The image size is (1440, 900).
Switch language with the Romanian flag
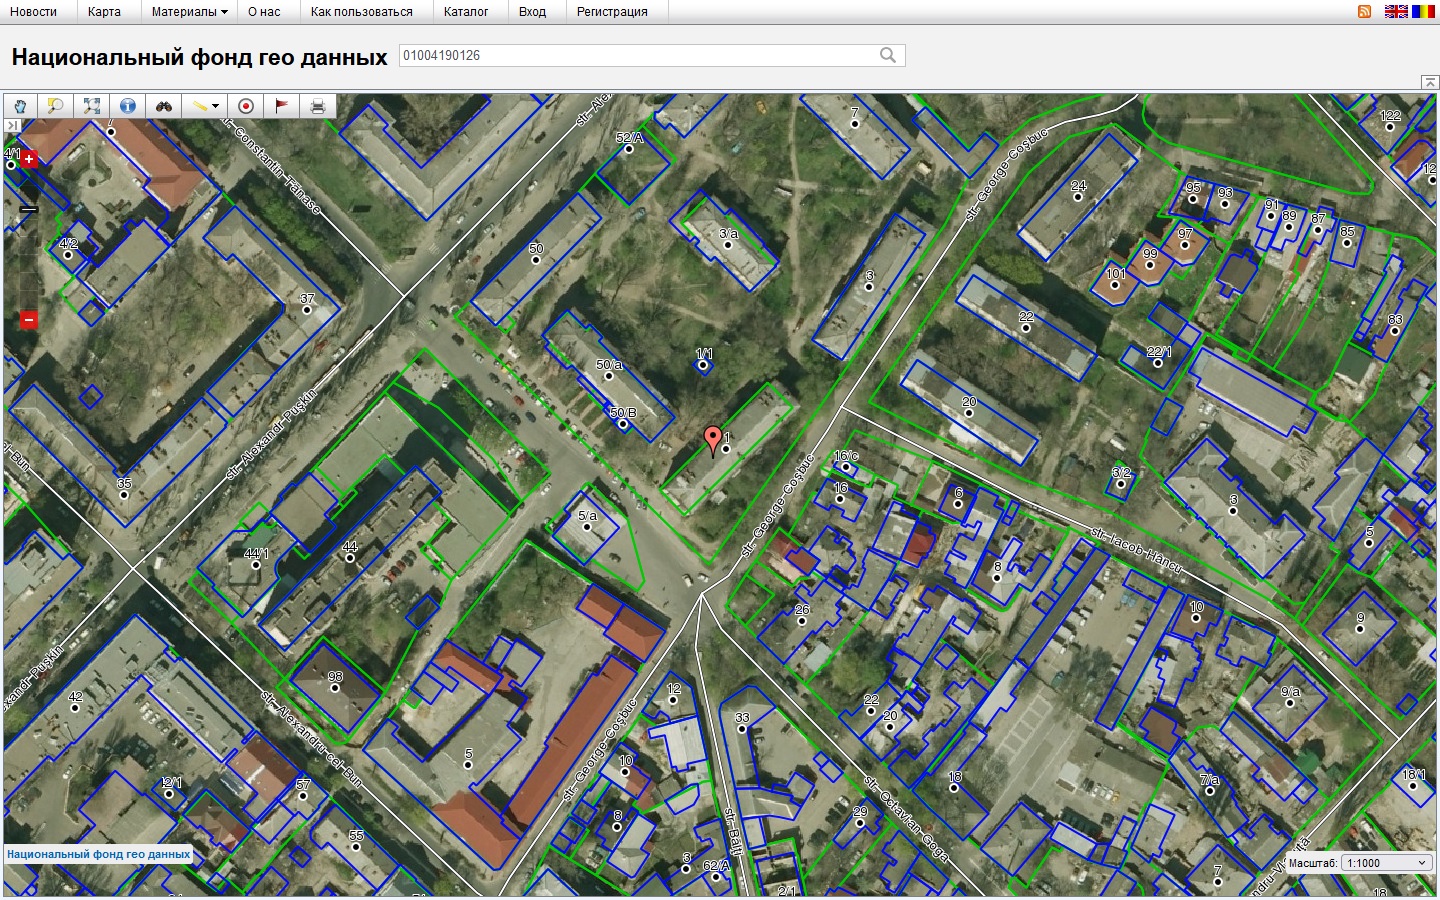pyautogui.click(x=1422, y=11)
